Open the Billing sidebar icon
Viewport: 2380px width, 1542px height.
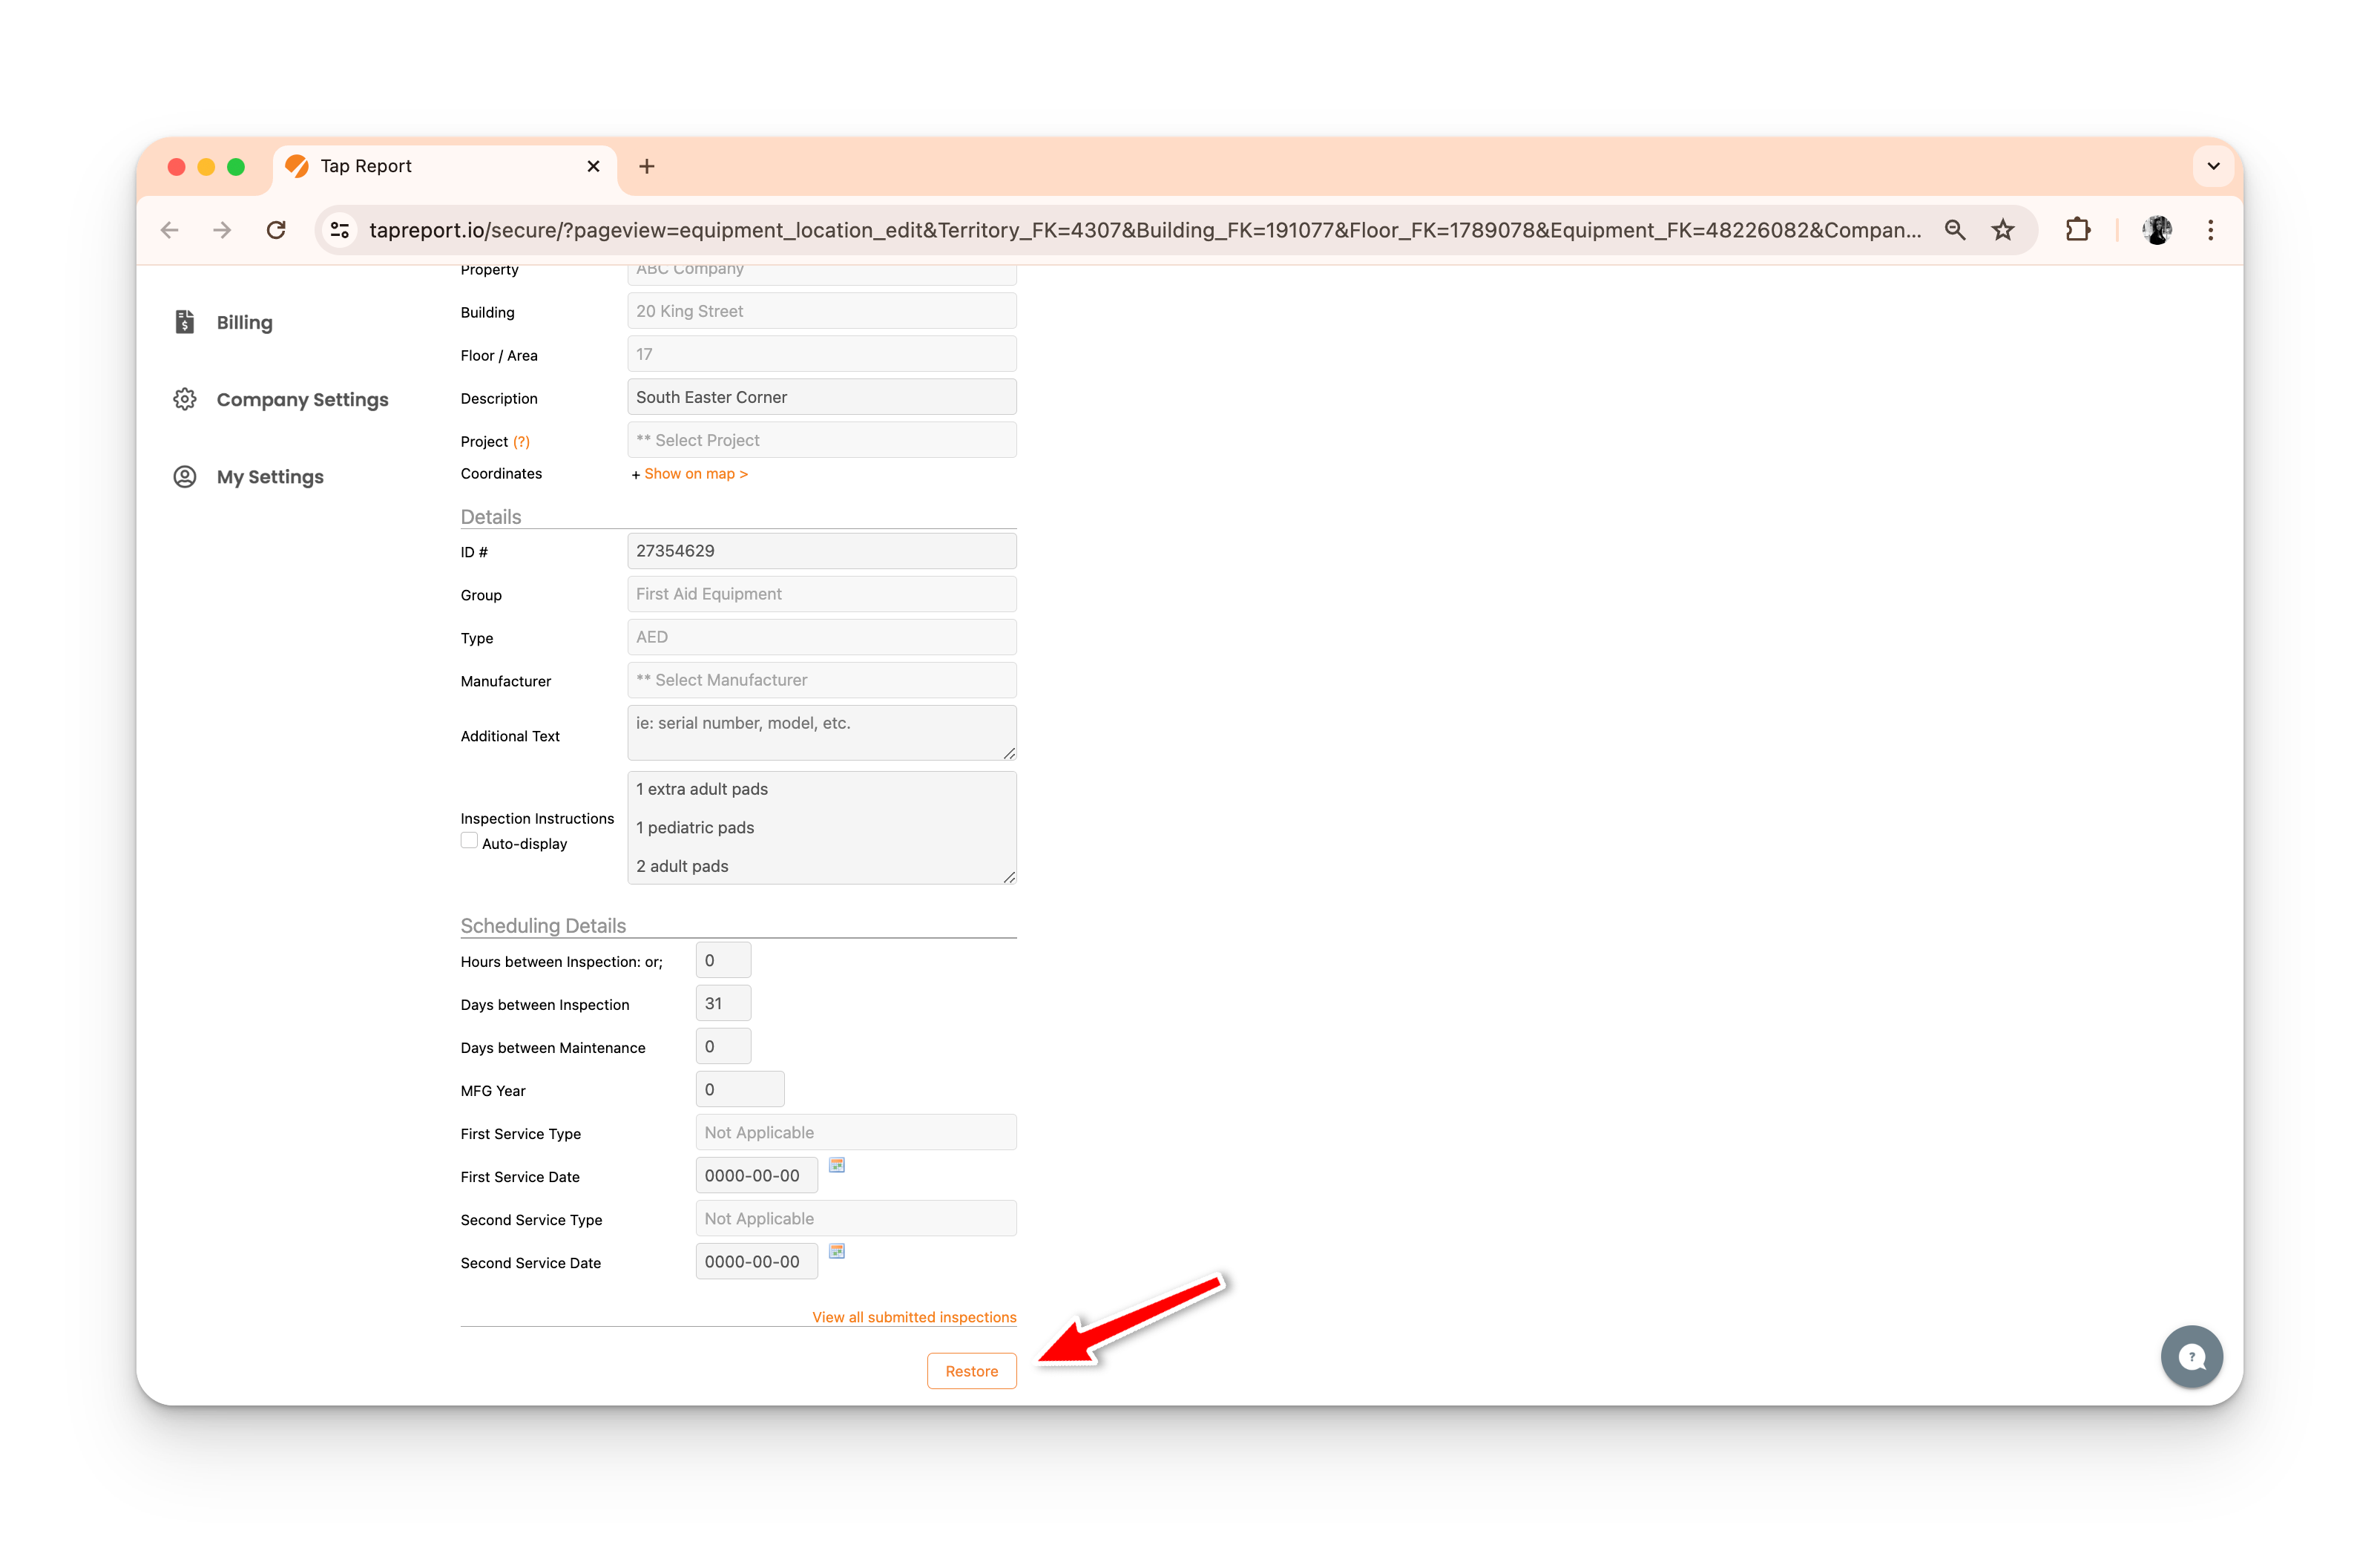click(x=185, y=322)
